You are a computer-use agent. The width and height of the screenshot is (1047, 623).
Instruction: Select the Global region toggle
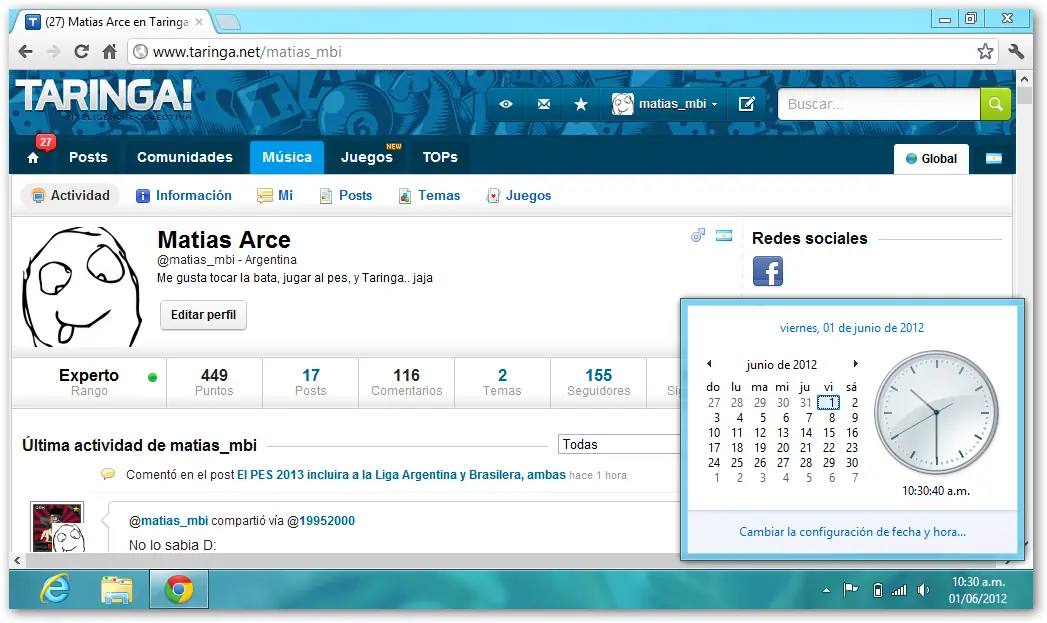pos(931,159)
